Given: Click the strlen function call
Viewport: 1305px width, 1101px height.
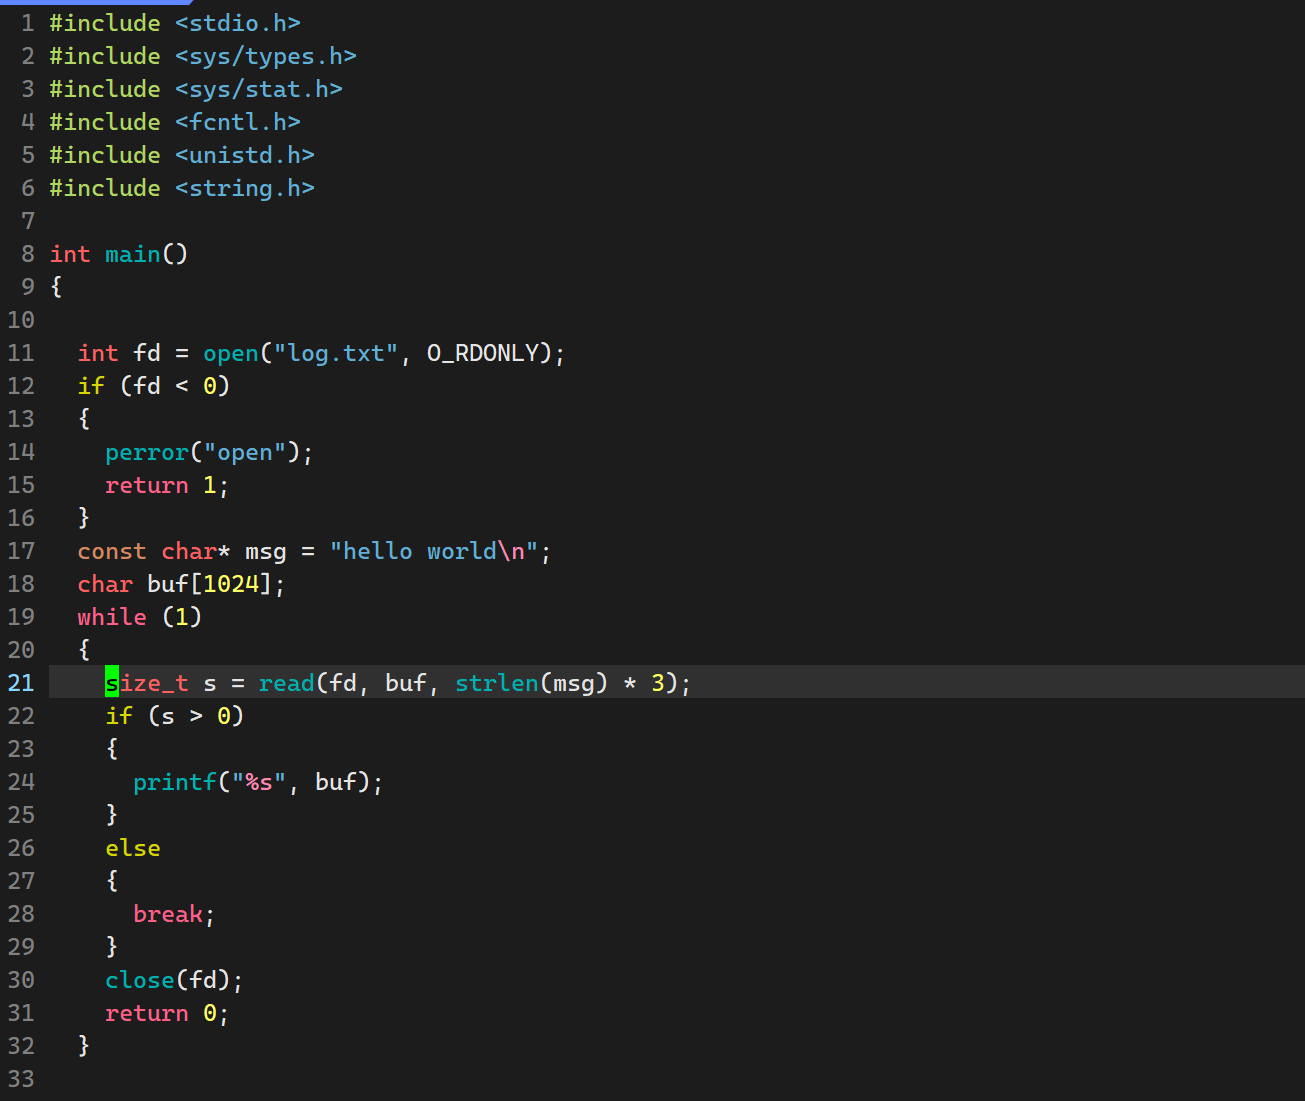Looking at the screenshot, I should coord(497,683).
